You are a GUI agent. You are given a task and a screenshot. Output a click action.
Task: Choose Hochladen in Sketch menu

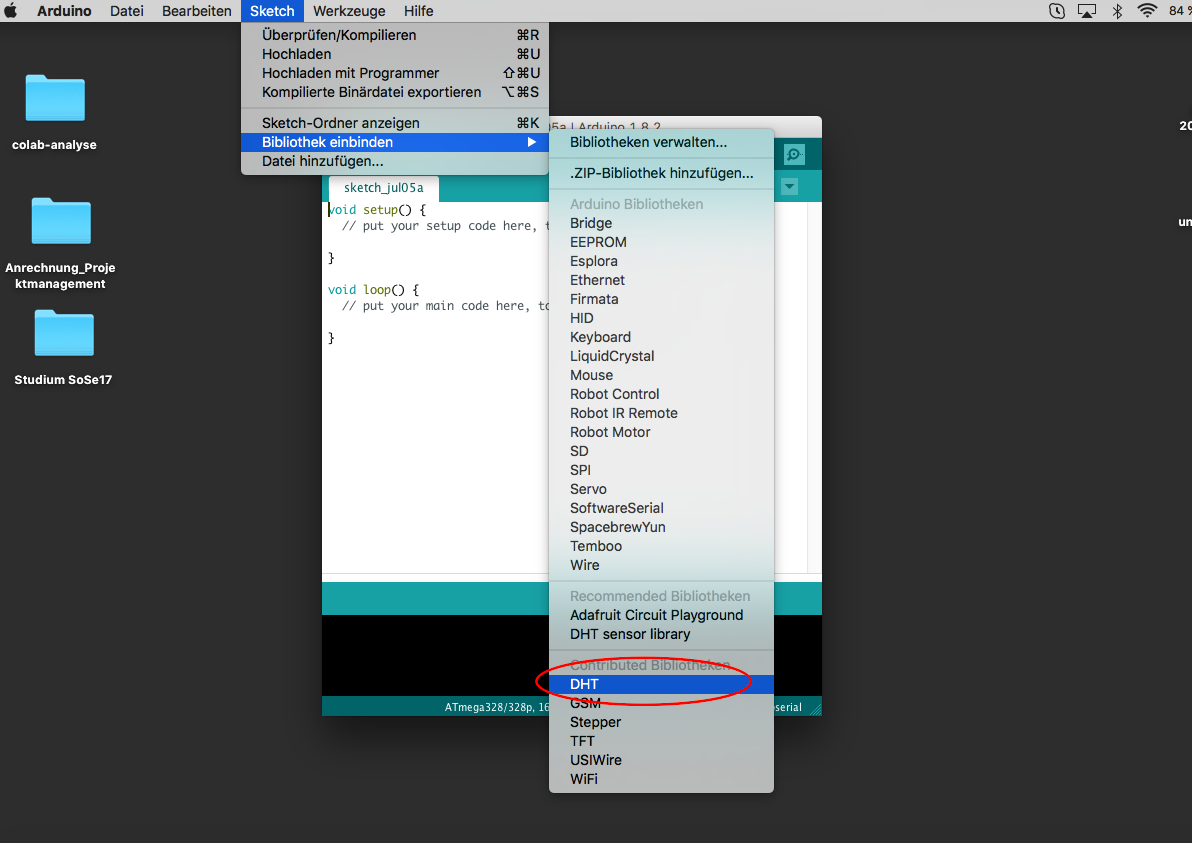(x=395, y=54)
